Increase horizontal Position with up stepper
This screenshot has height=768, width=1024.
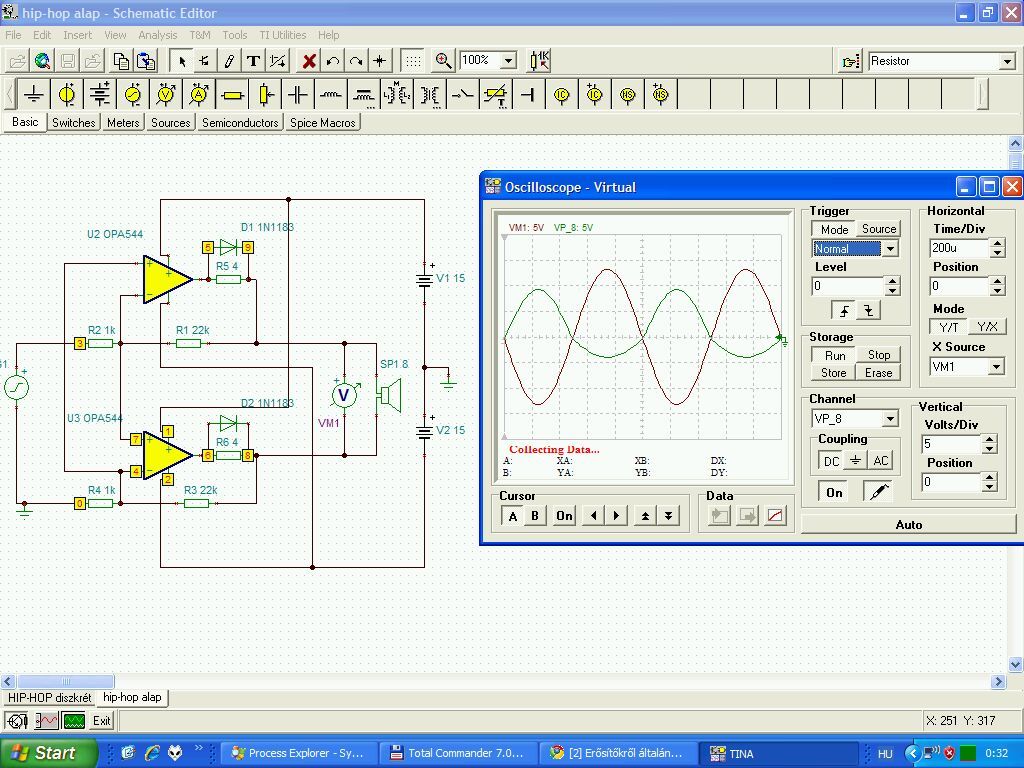997,281
